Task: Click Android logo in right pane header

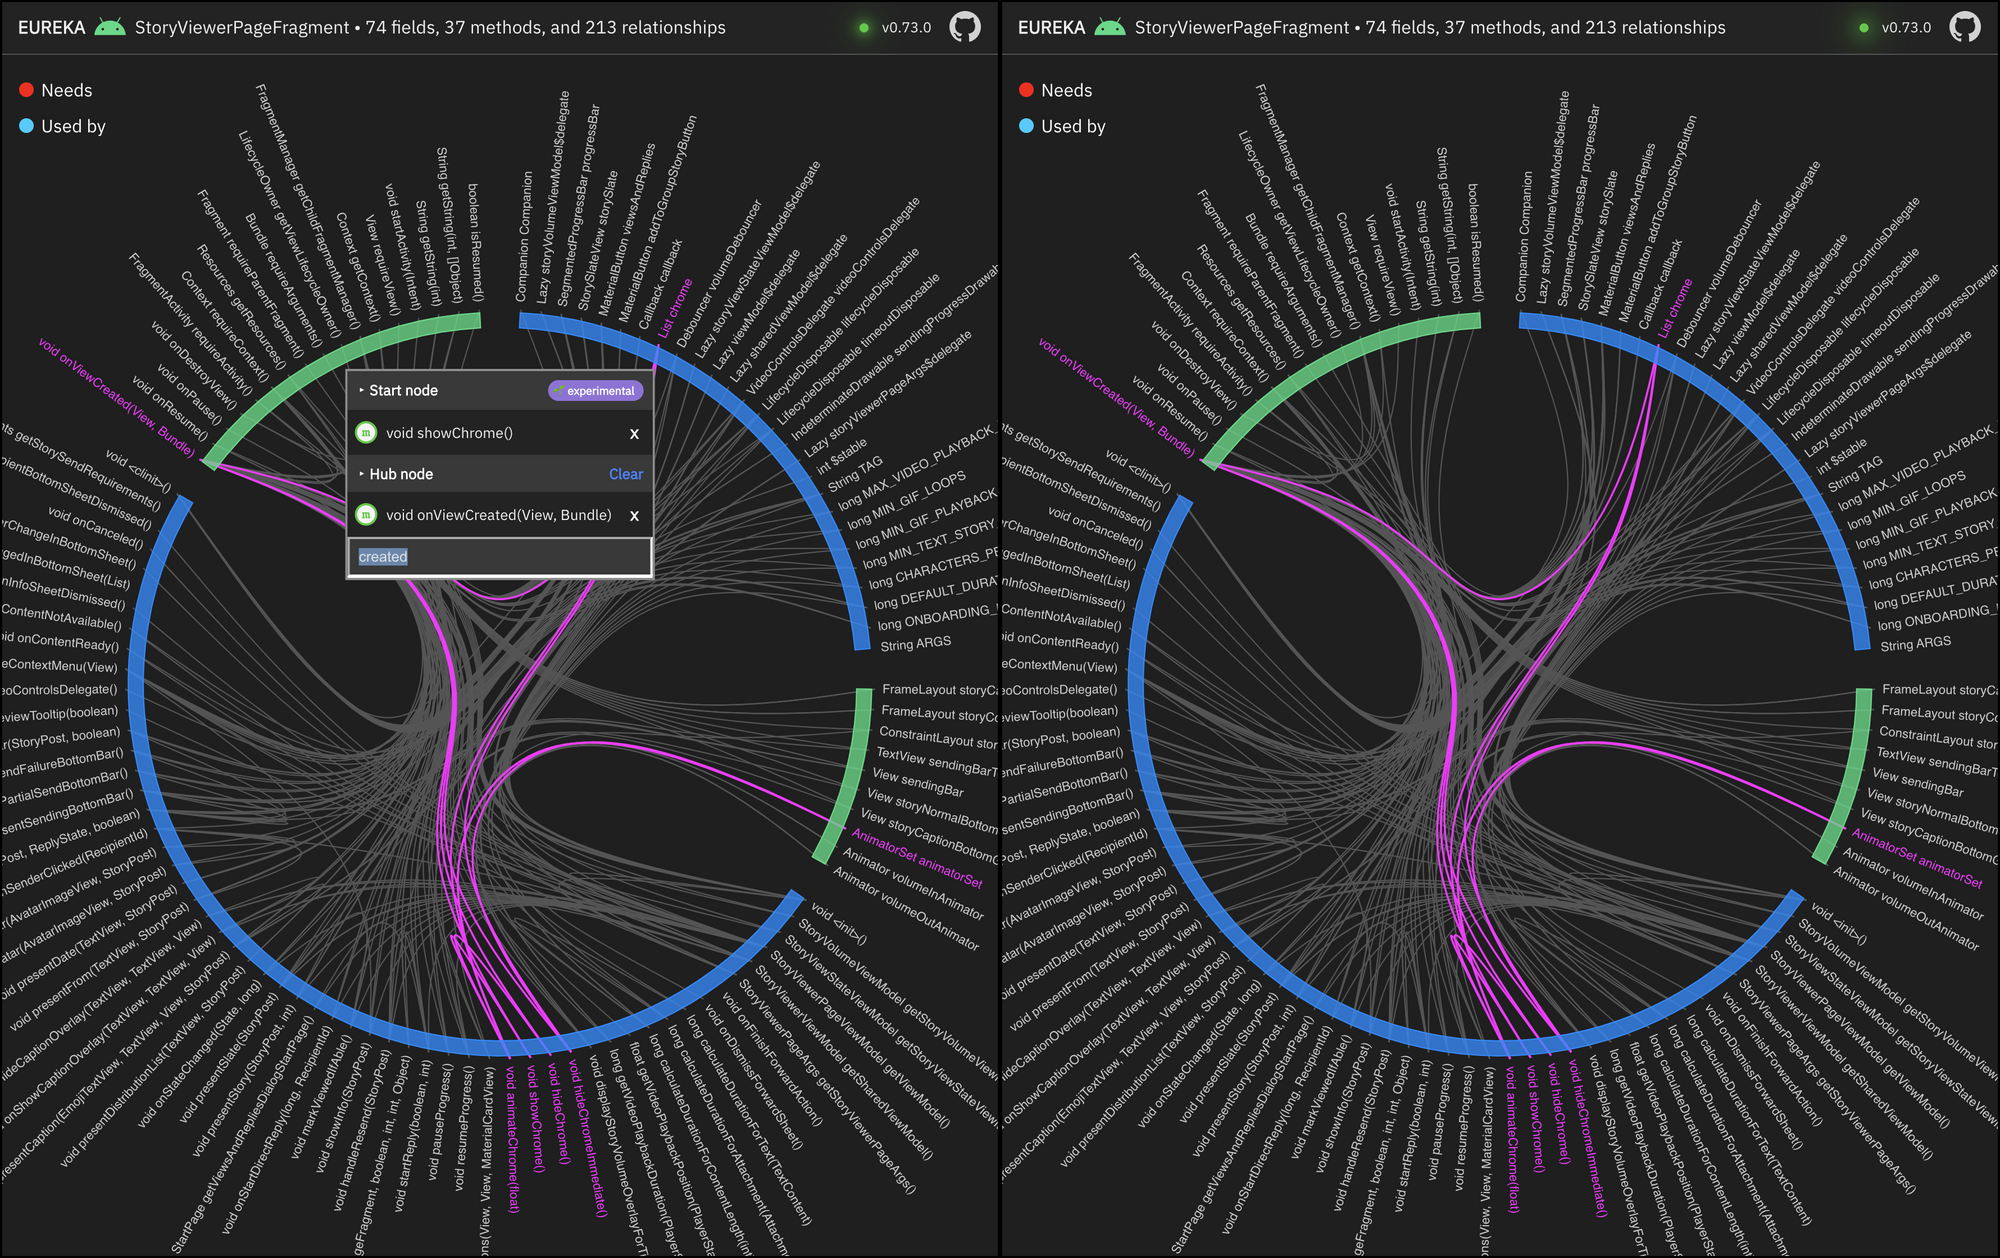Action: point(1110,27)
